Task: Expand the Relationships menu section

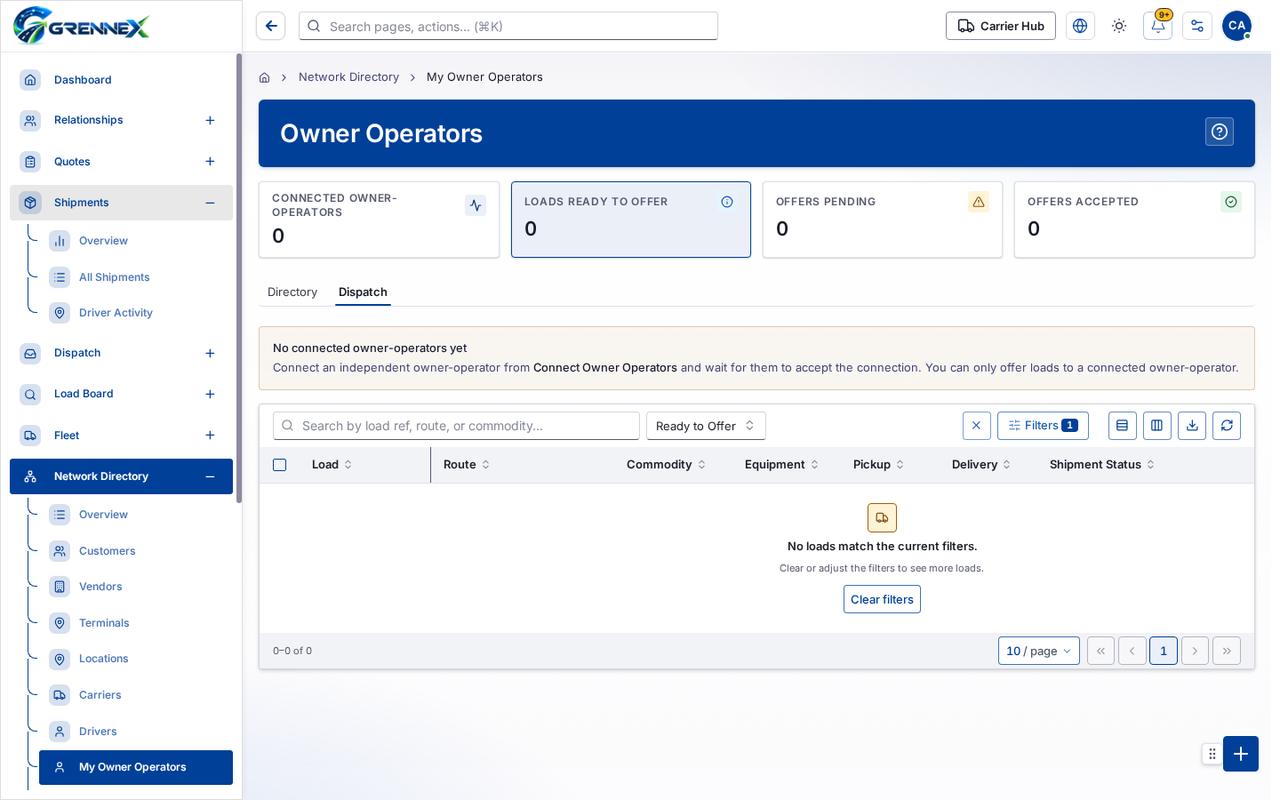Action: pos(210,120)
